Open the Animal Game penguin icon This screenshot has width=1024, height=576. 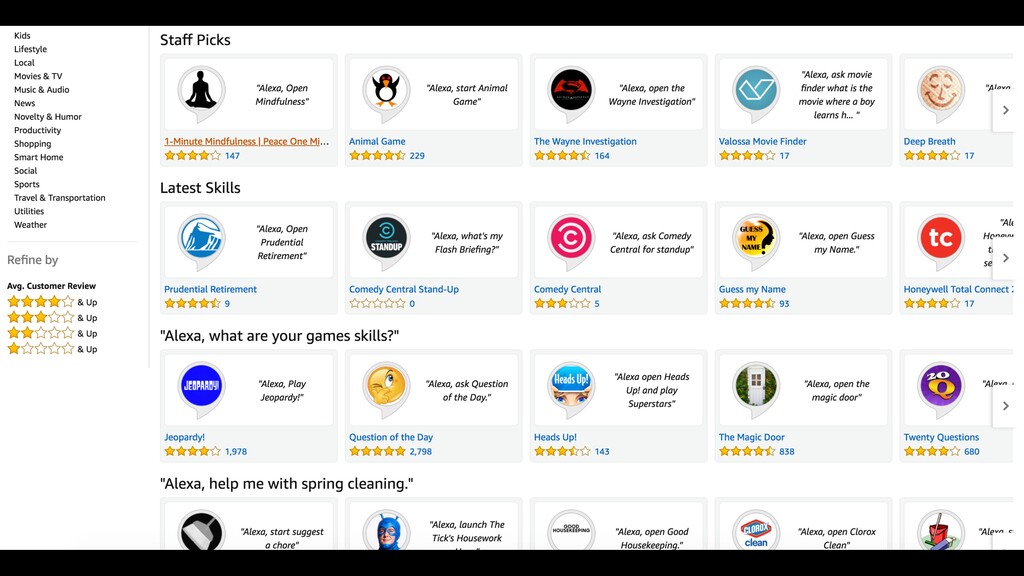tap(386, 92)
